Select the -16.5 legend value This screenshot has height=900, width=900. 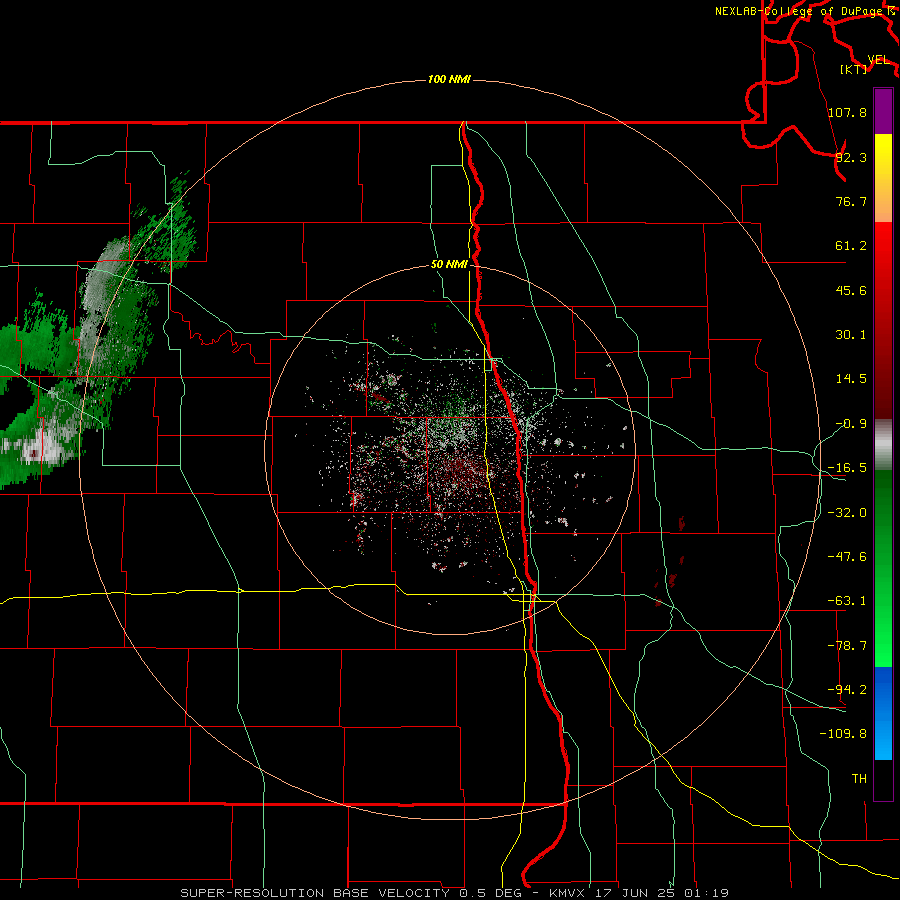click(847, 468)
